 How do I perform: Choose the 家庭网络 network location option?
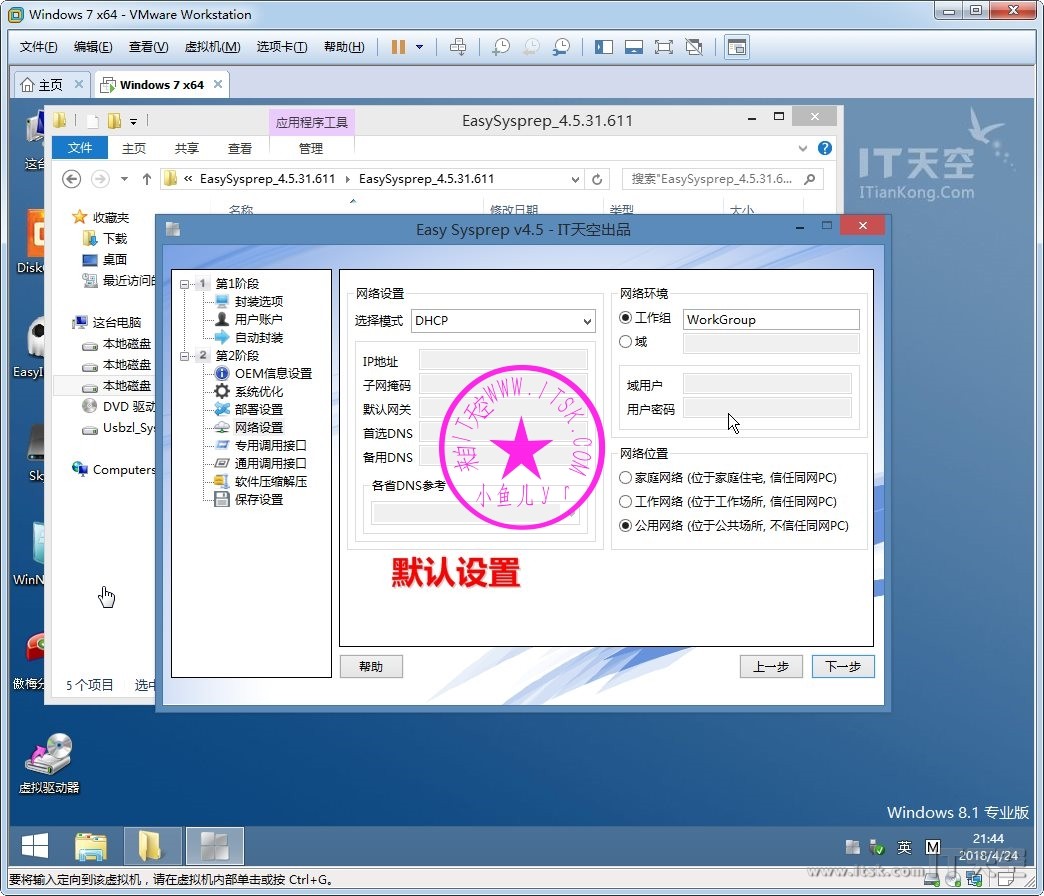(x=626, y=478)
